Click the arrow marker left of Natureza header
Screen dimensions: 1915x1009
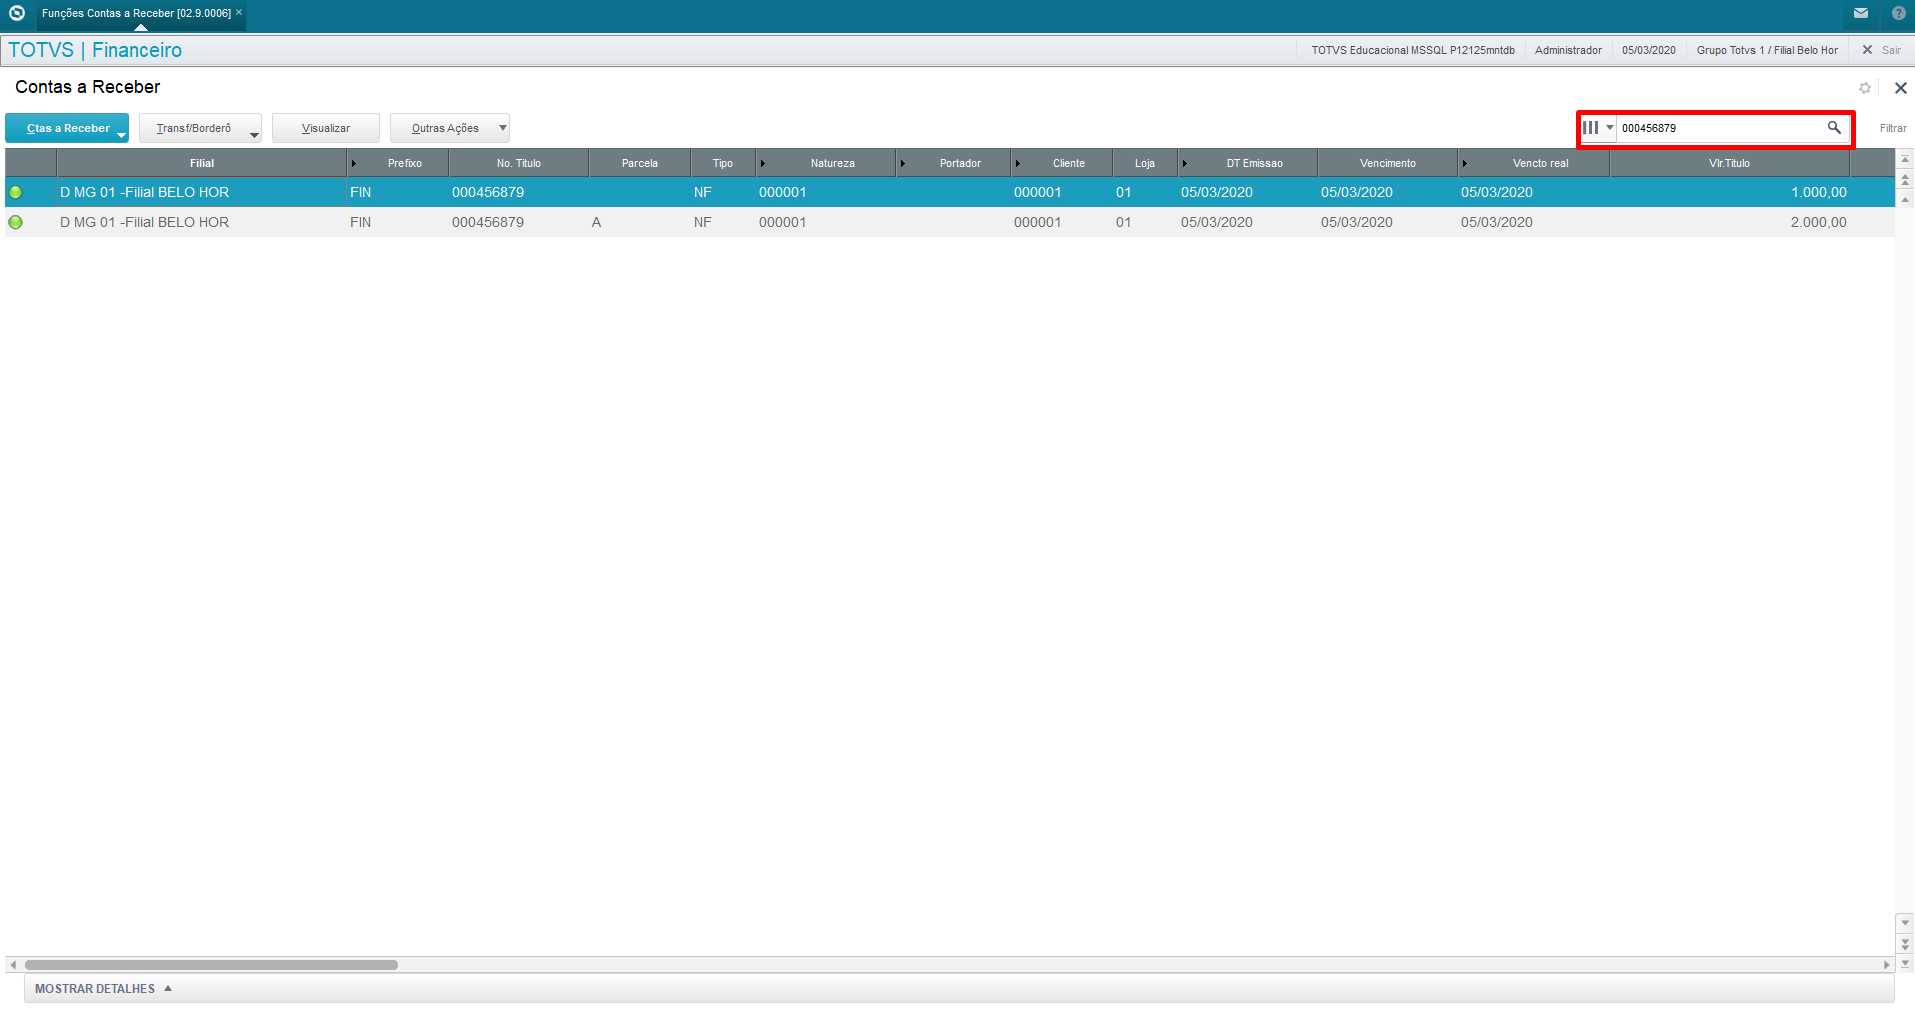coord(762,163)
